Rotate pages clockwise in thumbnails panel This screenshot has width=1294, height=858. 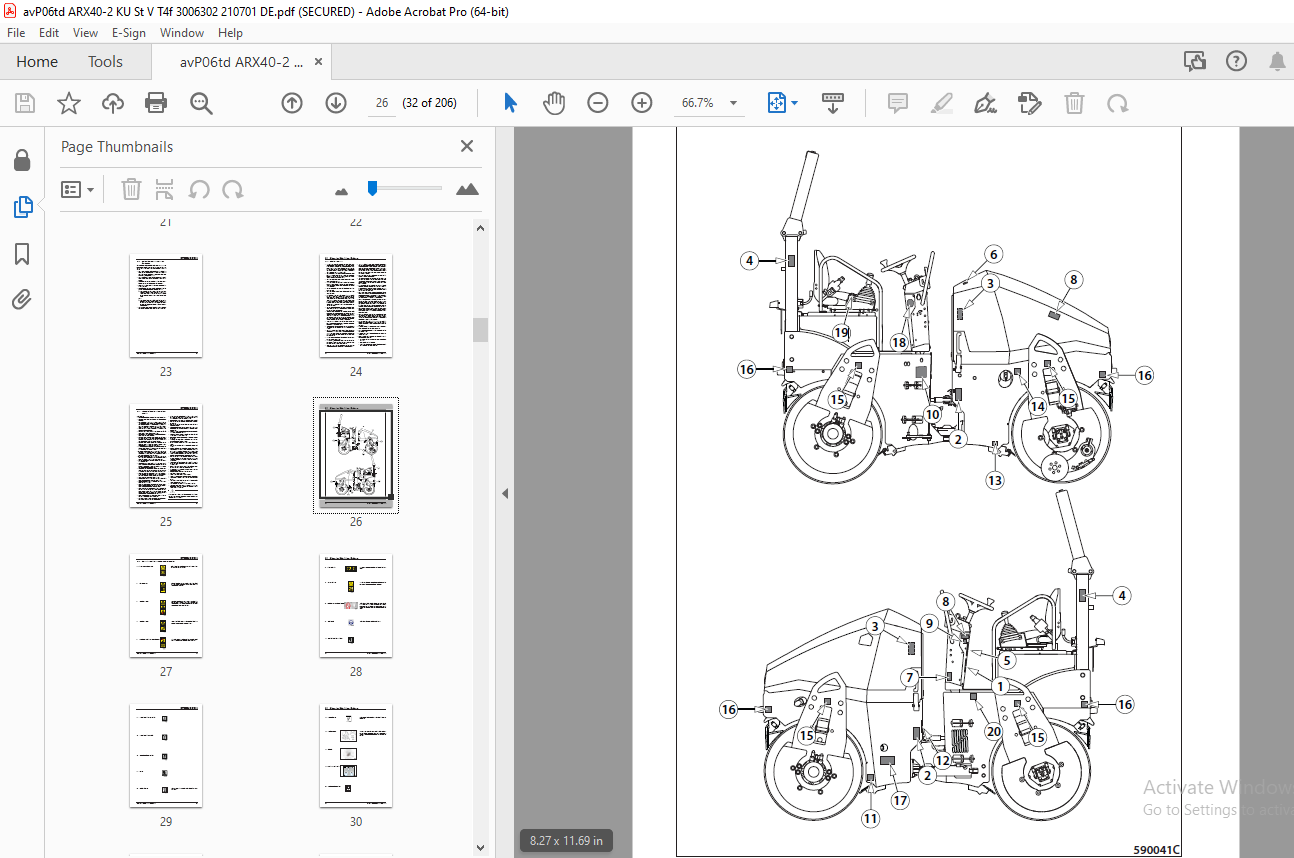[x=232, y=189]
